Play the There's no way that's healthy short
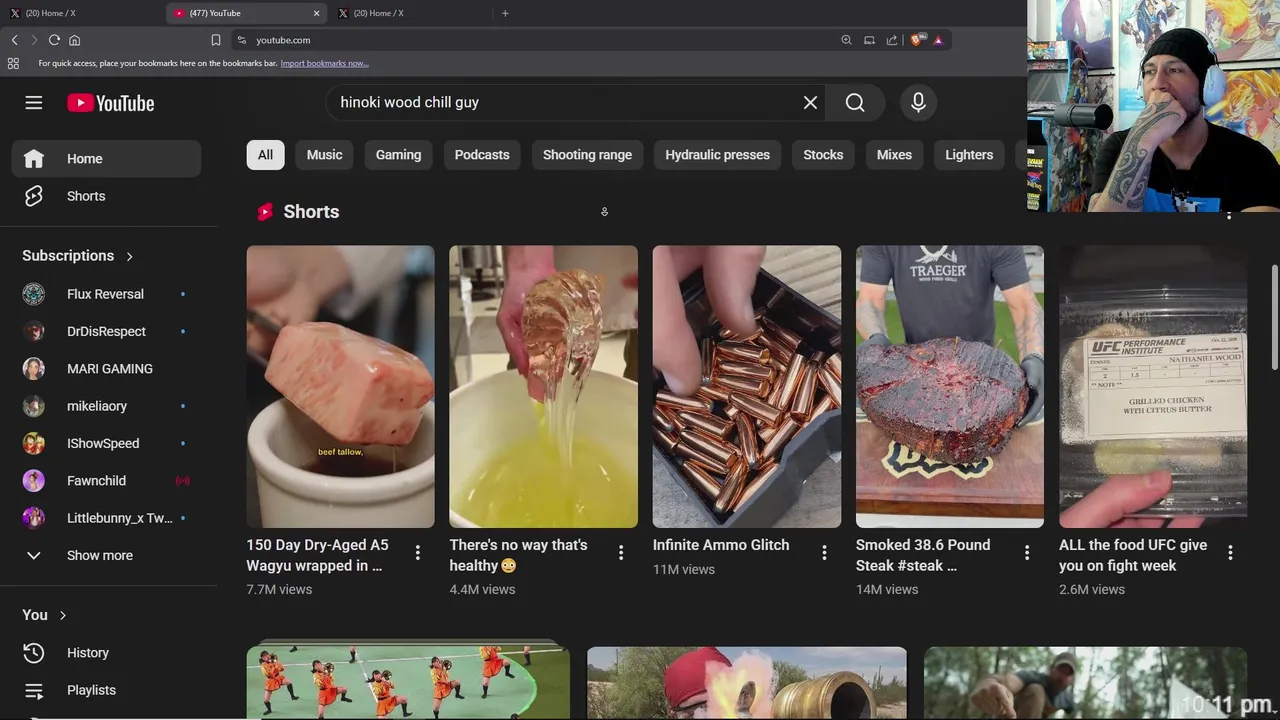 tap(543, 387)
